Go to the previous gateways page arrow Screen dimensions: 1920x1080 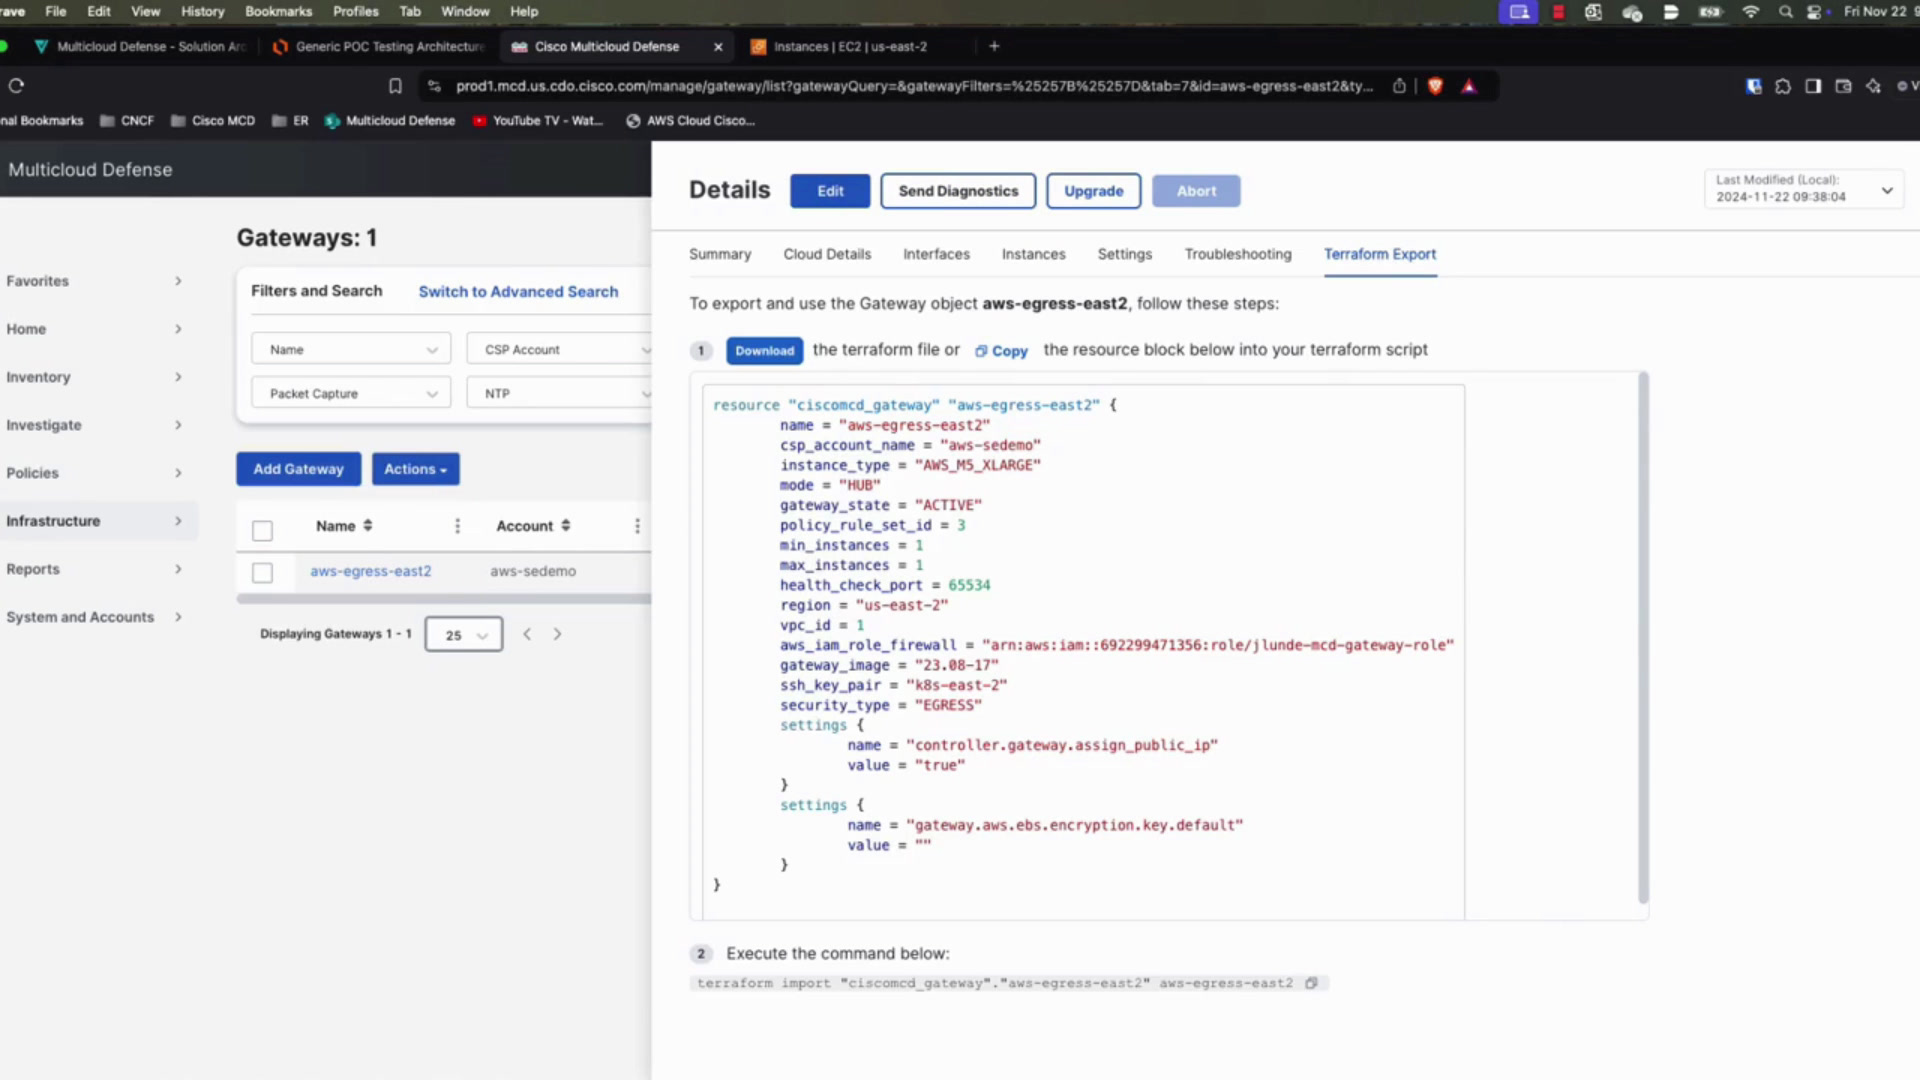point(527,634)
